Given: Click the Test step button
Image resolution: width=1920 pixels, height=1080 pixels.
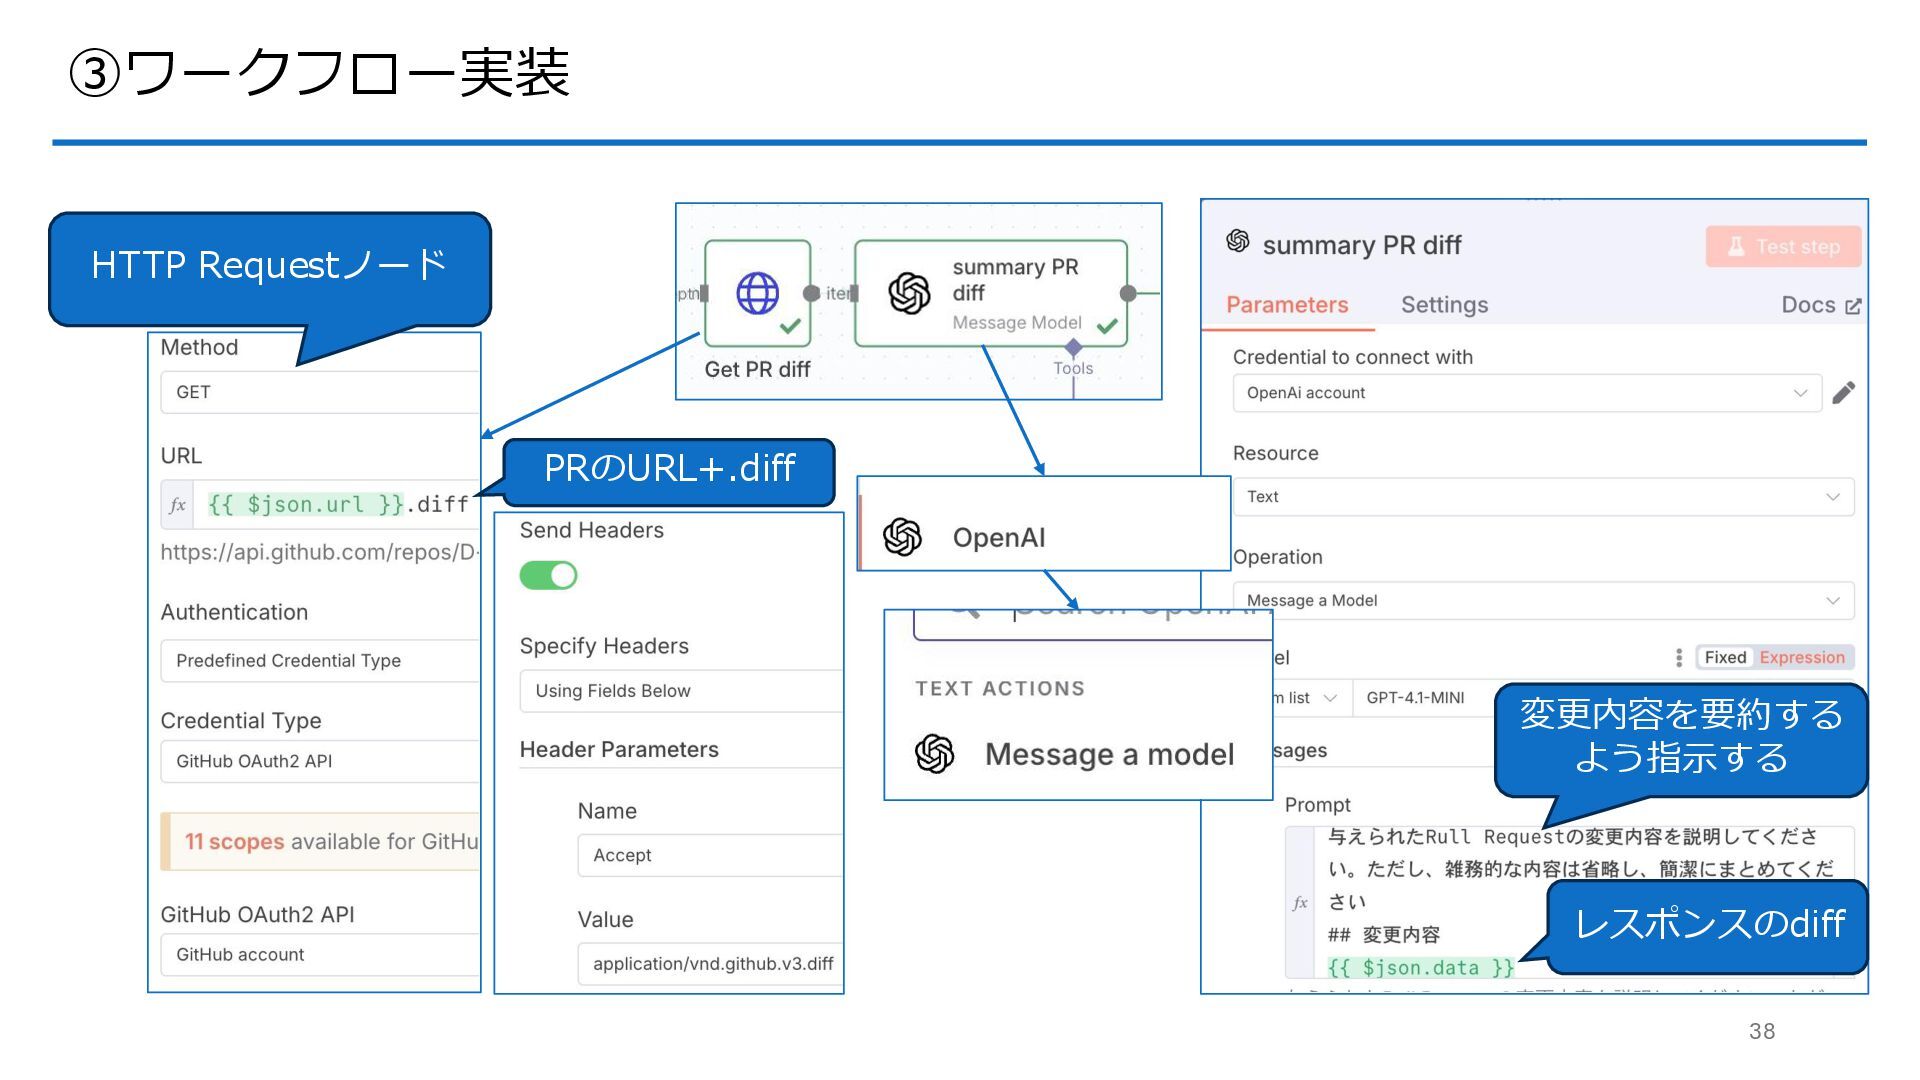Looking at the screenshot, I should point(1783,246).
